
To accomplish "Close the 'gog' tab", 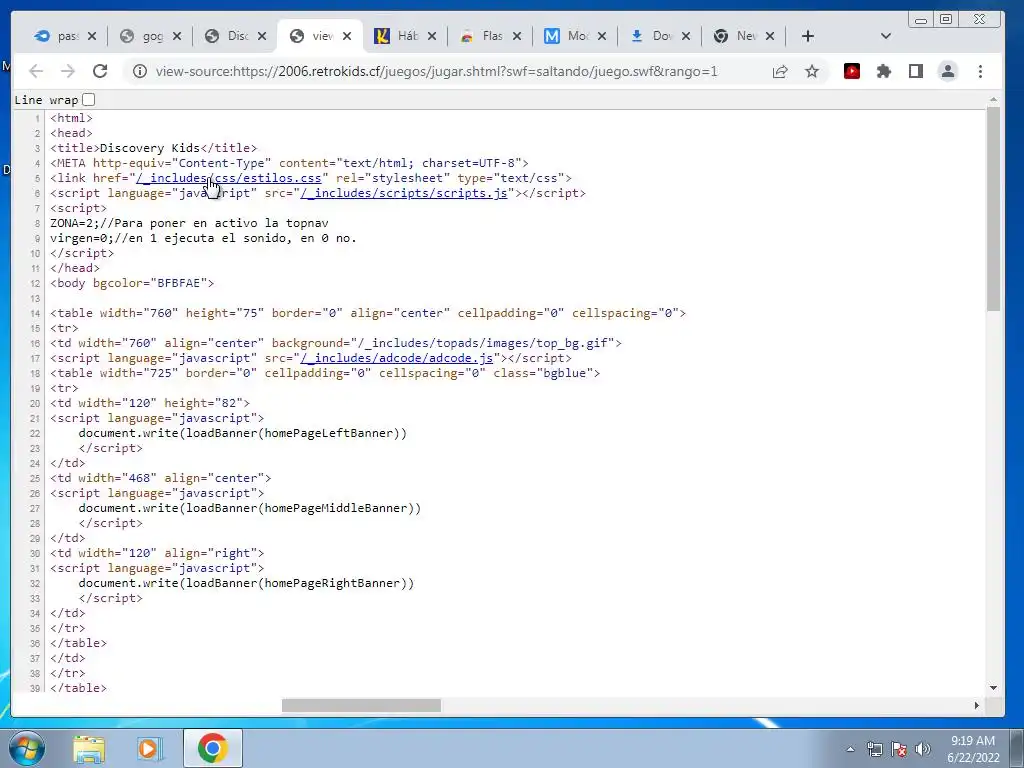I will pos(177,36).
